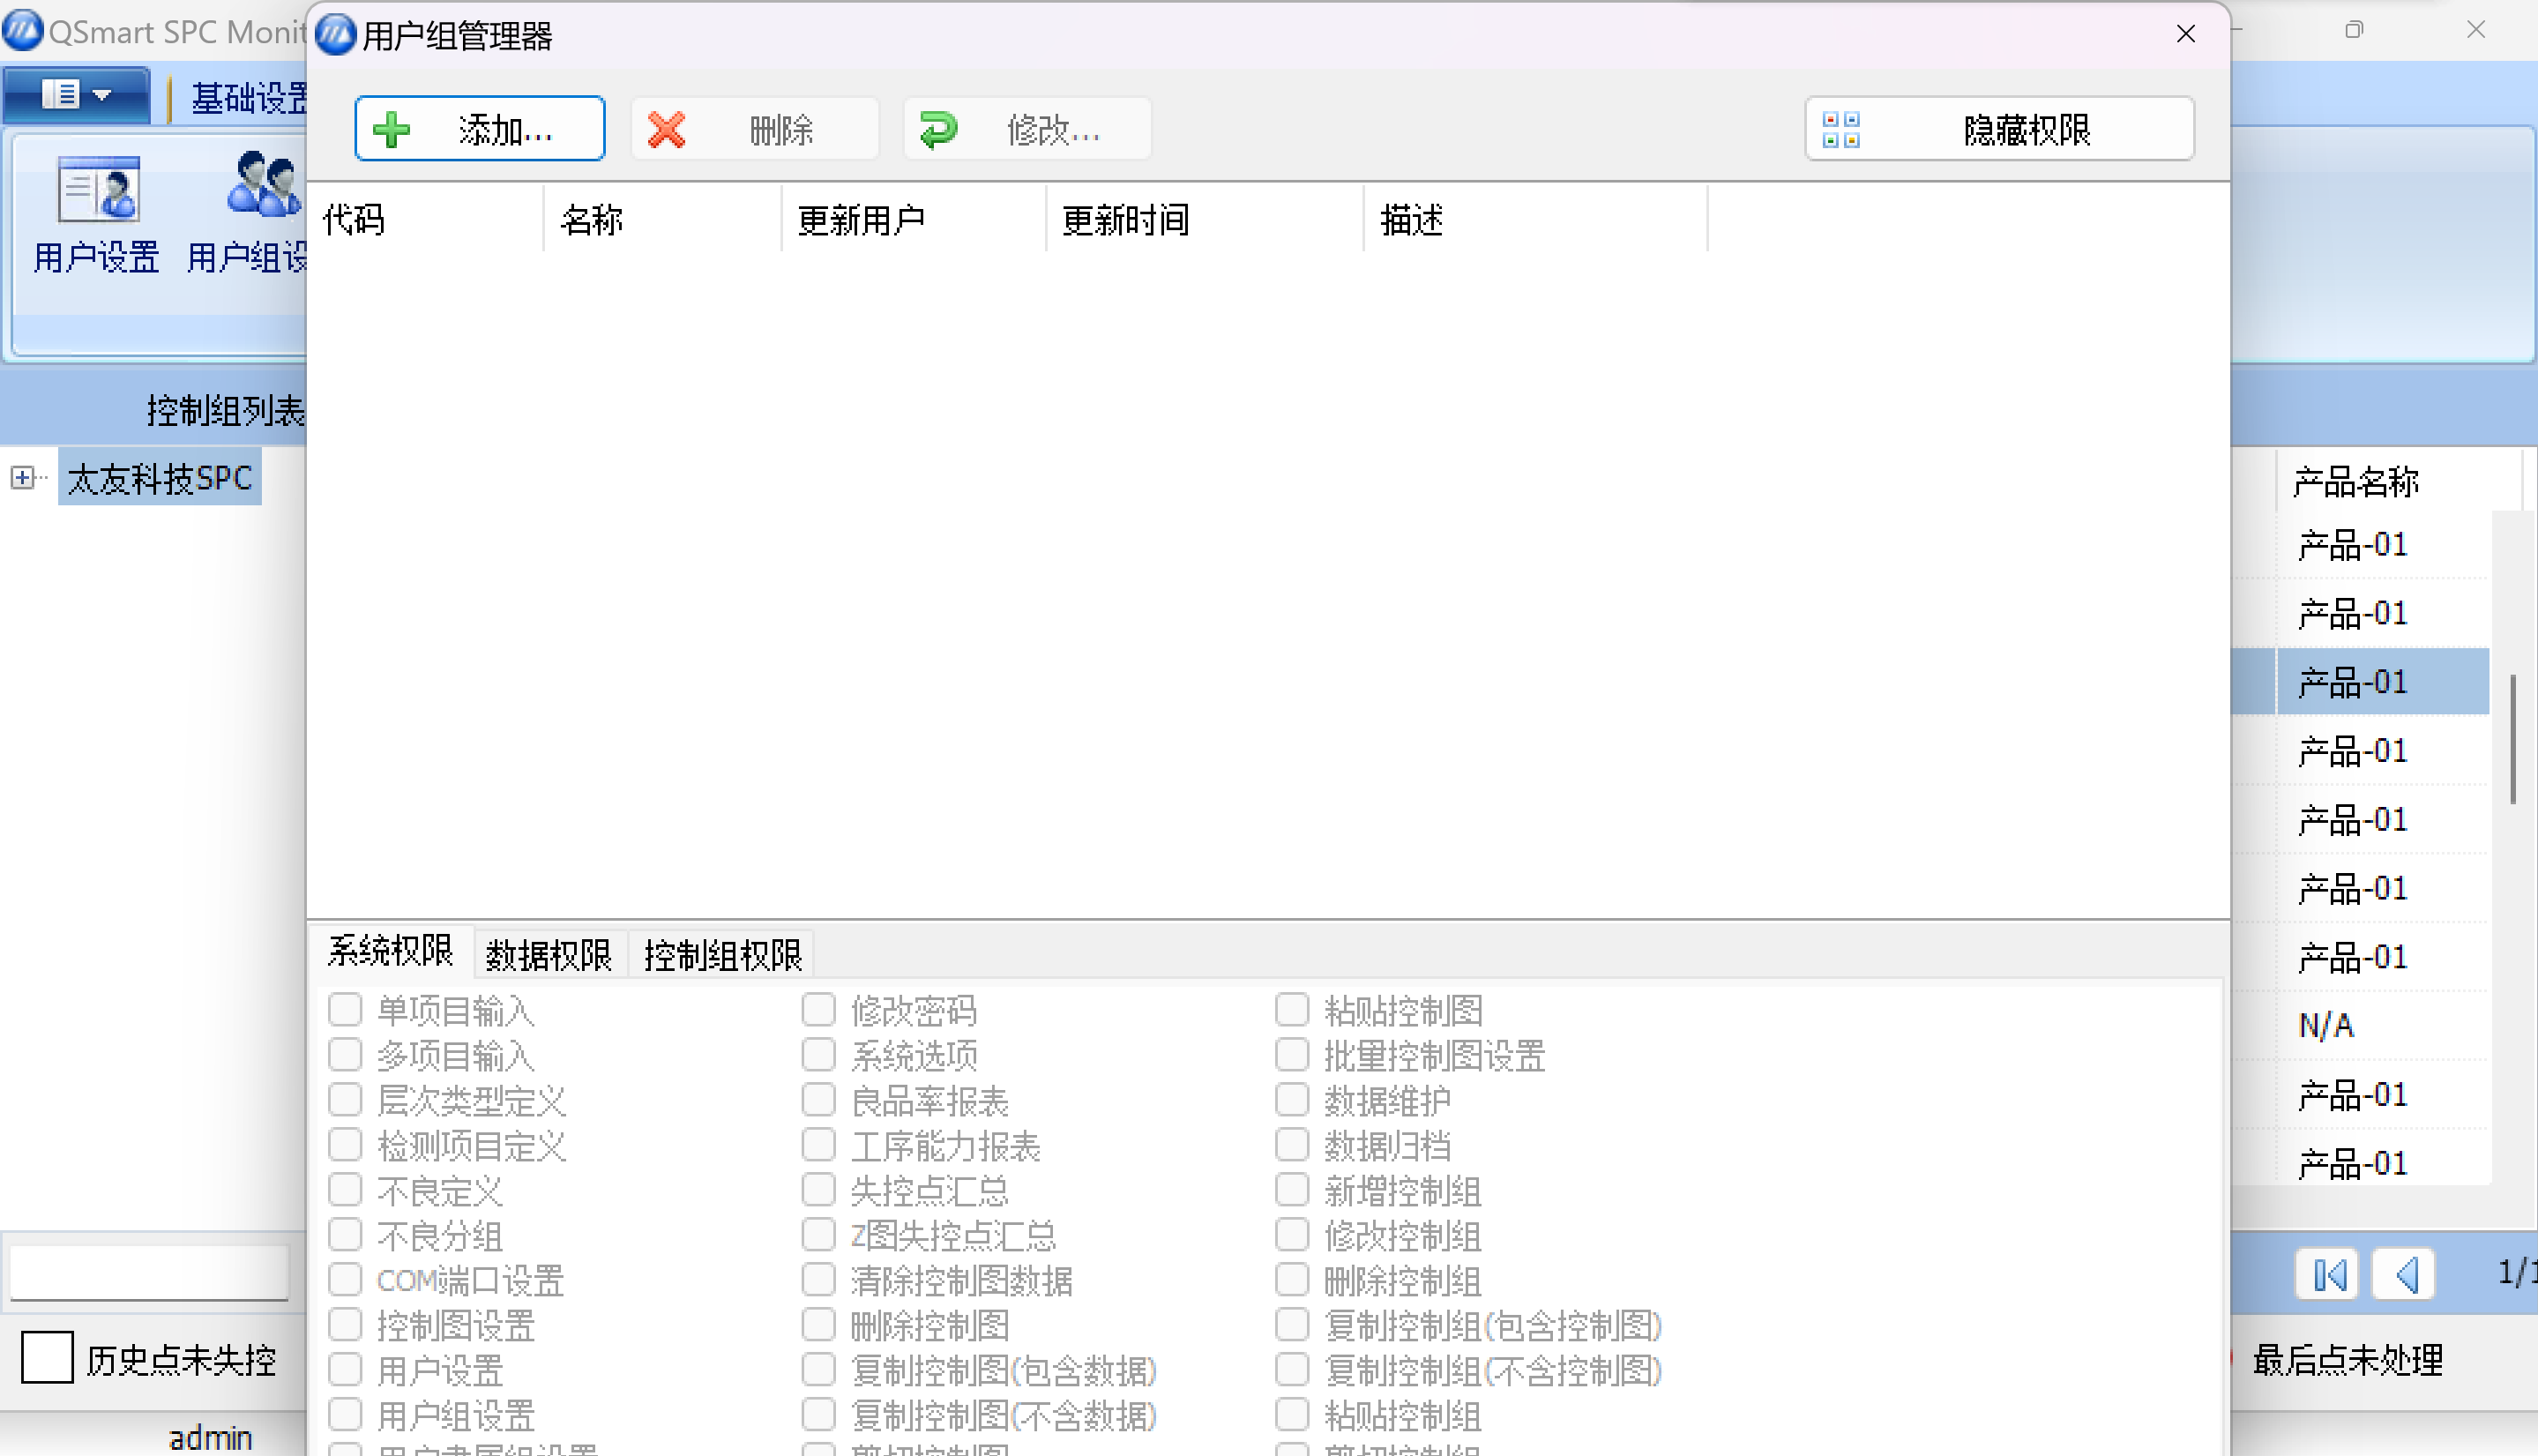
Task: Click the 代码 column header
Action: 354,219
